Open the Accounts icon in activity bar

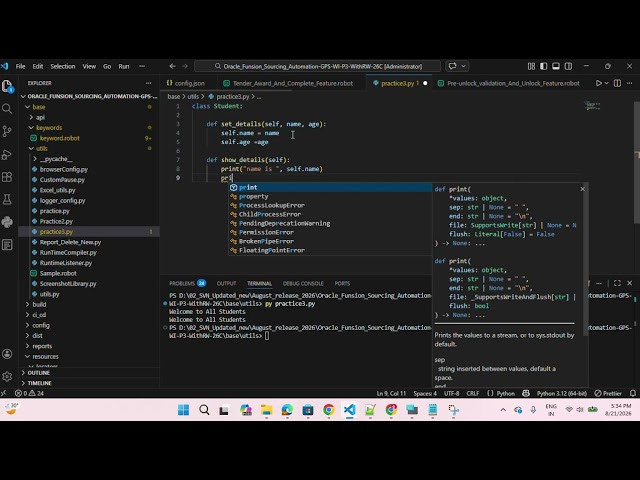[x=7, y=354]
